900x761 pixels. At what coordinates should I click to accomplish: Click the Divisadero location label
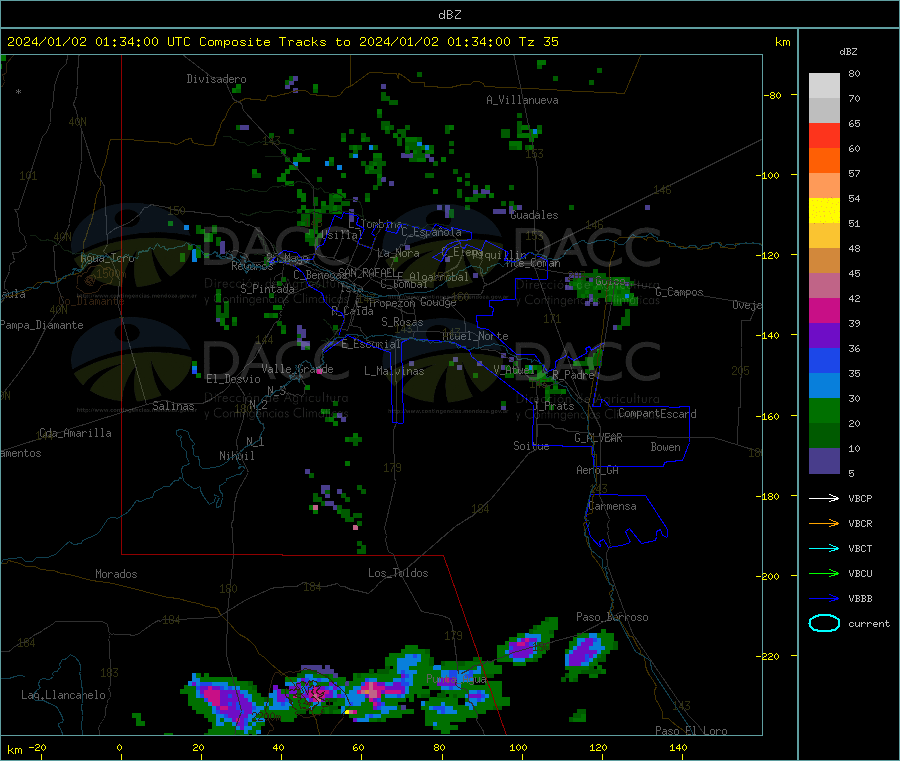(216, 79)
